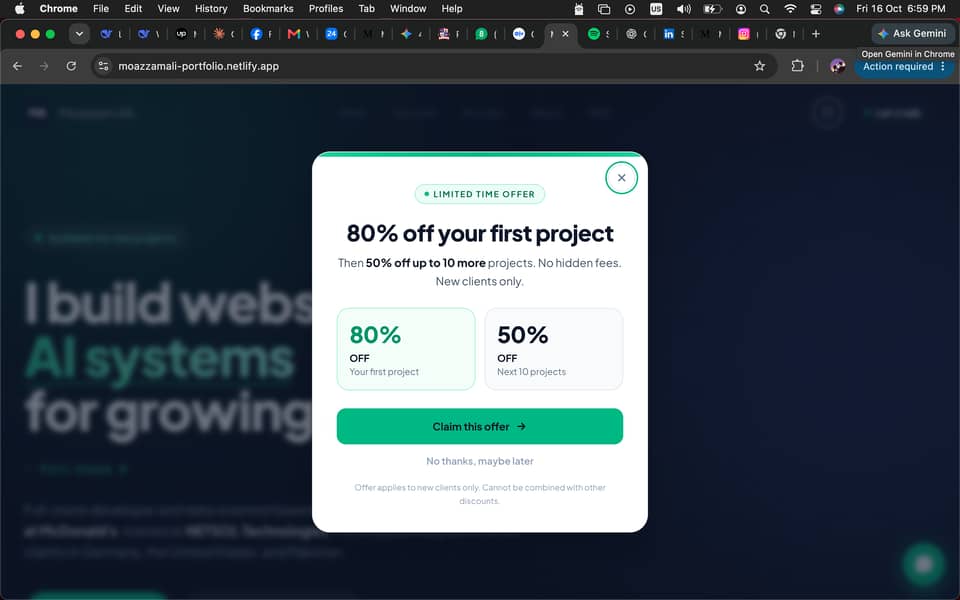Viewport: 960px width, 600px height.
Task: Open Chrome's three-dot menu
Action: [x=943, y=66]
